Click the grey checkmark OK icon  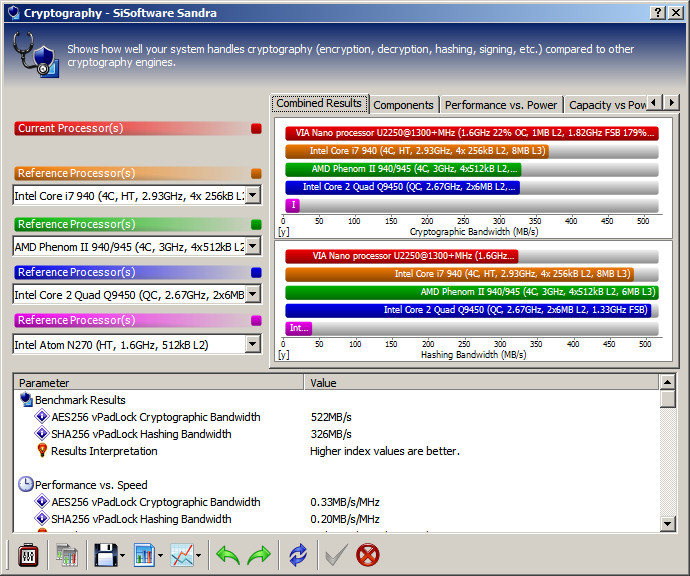tap(336, 554)
